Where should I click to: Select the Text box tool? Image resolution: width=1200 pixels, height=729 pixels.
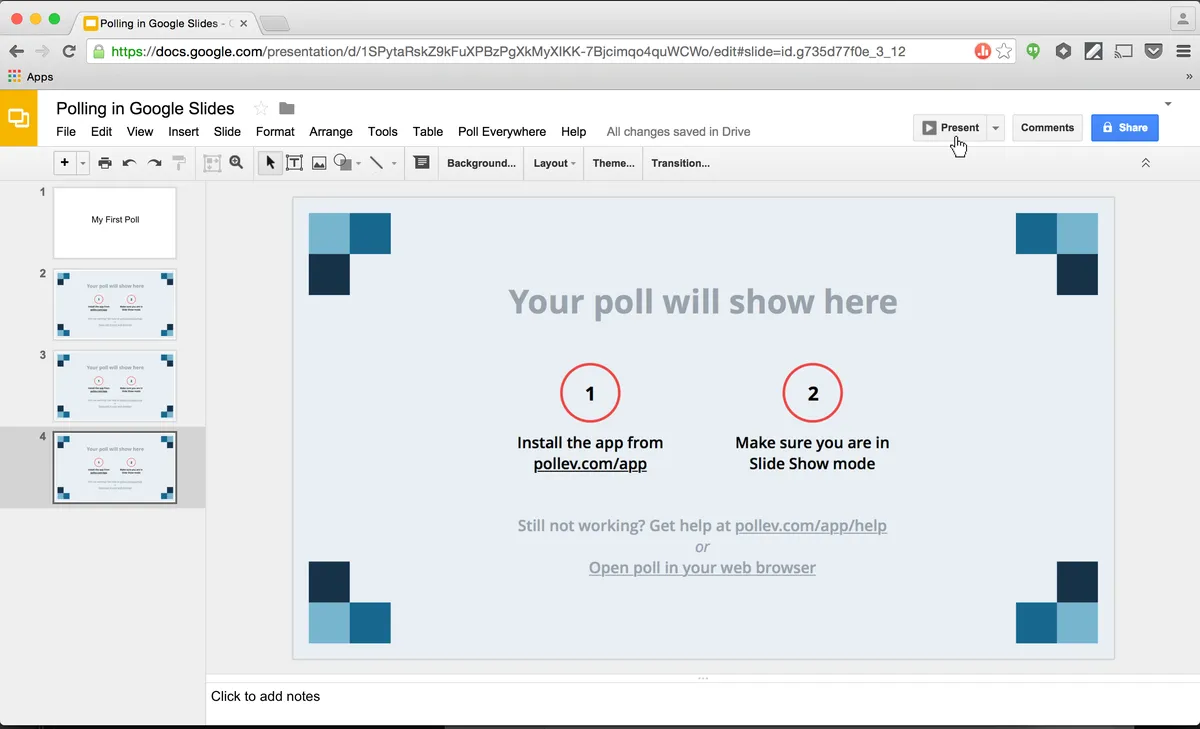(295, 162)
